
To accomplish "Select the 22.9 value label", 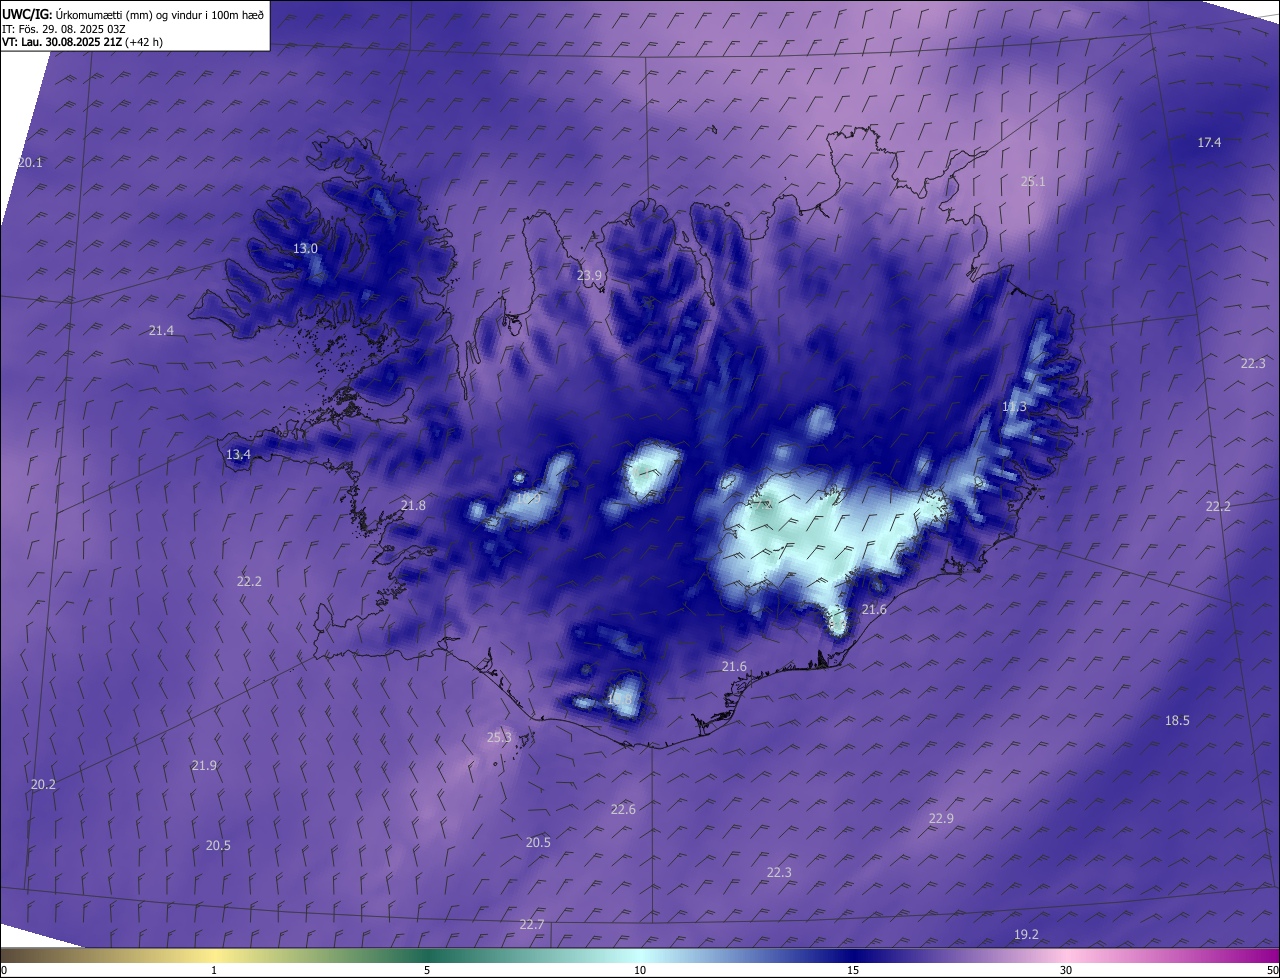I will pyautogui.click(x=941, y=818).
